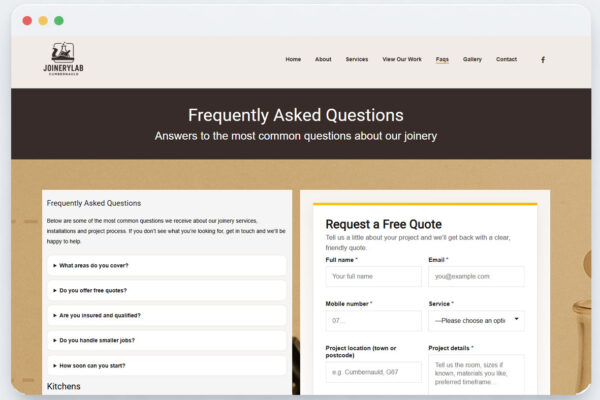
Task: Open the Service dropdown menu
Action: point(476,320)
